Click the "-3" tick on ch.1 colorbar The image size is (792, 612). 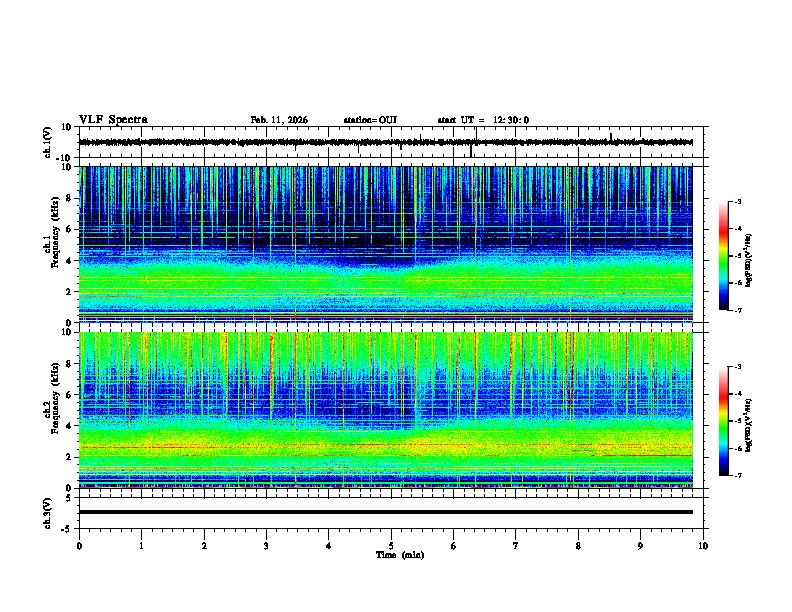point(738,202)
